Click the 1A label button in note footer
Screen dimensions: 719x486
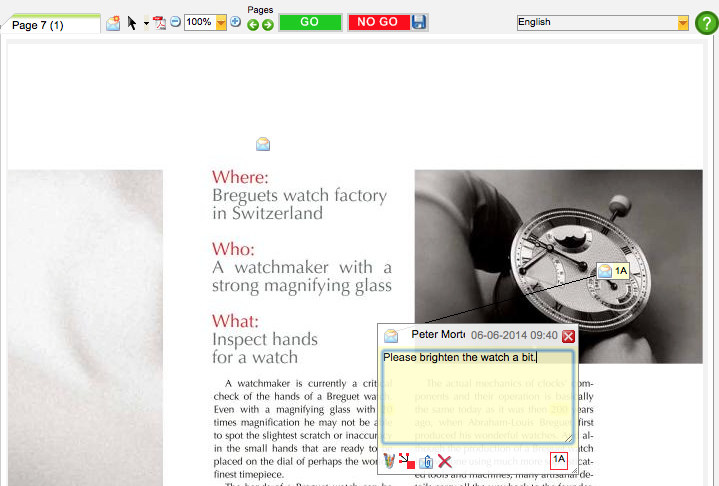559,460
